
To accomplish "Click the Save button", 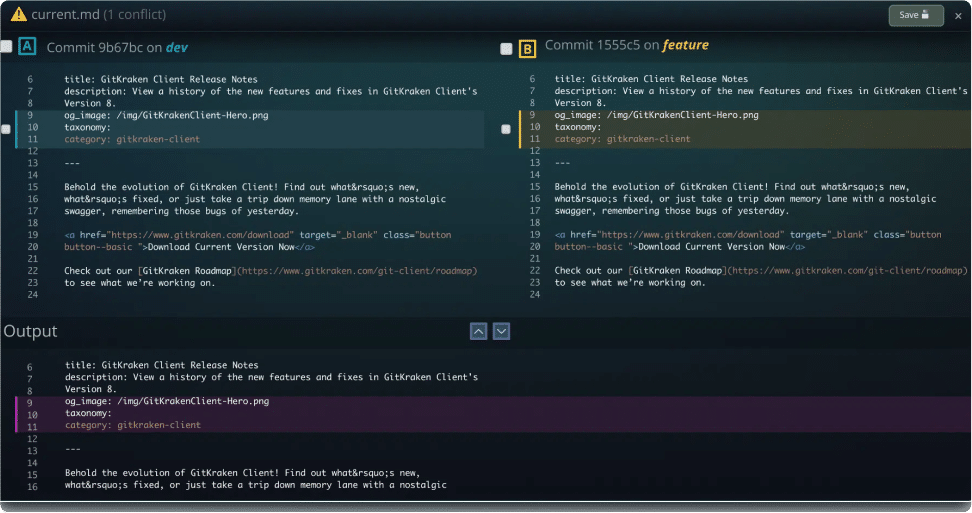I will (x=916, y=15).
